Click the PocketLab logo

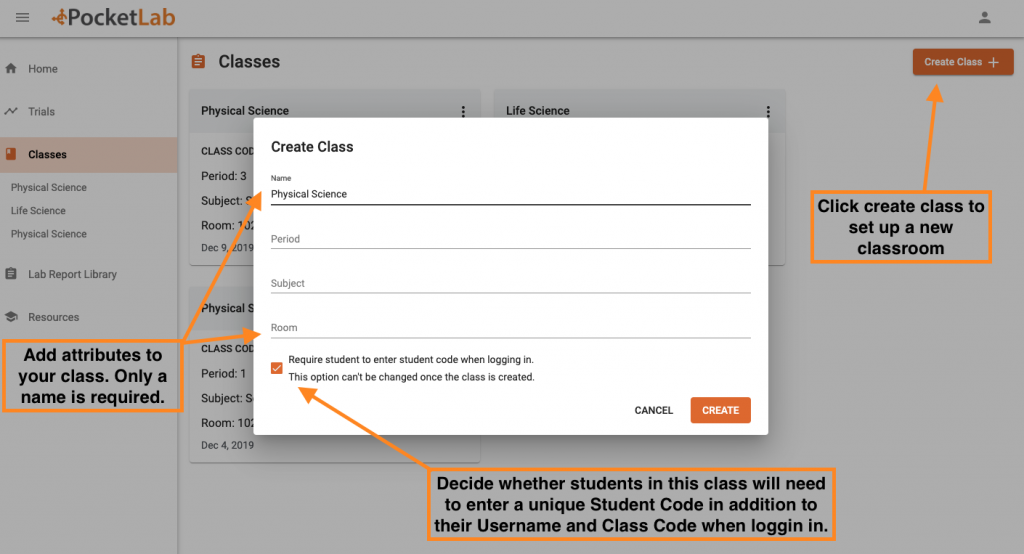tap(108, 17)
